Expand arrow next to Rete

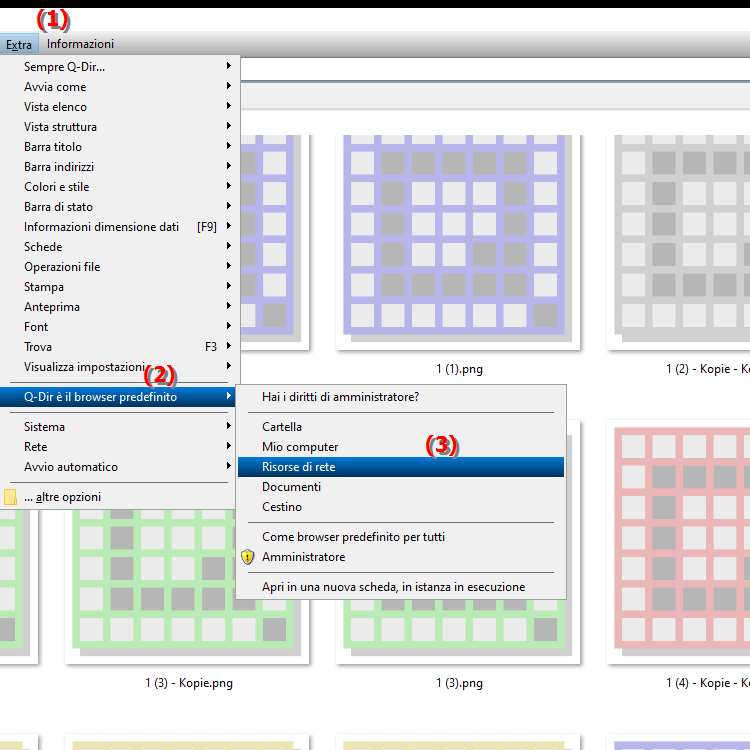tap(229, 446)
